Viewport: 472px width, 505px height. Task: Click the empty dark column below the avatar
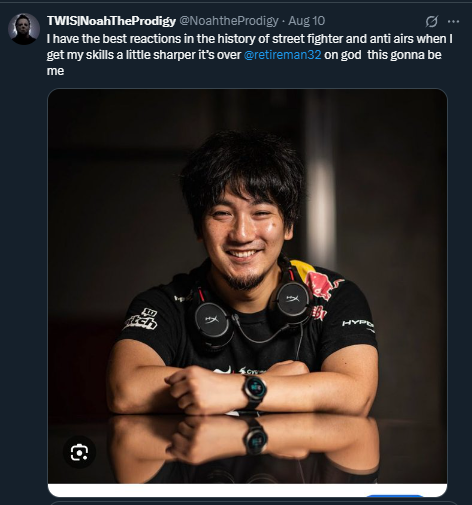tap(24, 273)
